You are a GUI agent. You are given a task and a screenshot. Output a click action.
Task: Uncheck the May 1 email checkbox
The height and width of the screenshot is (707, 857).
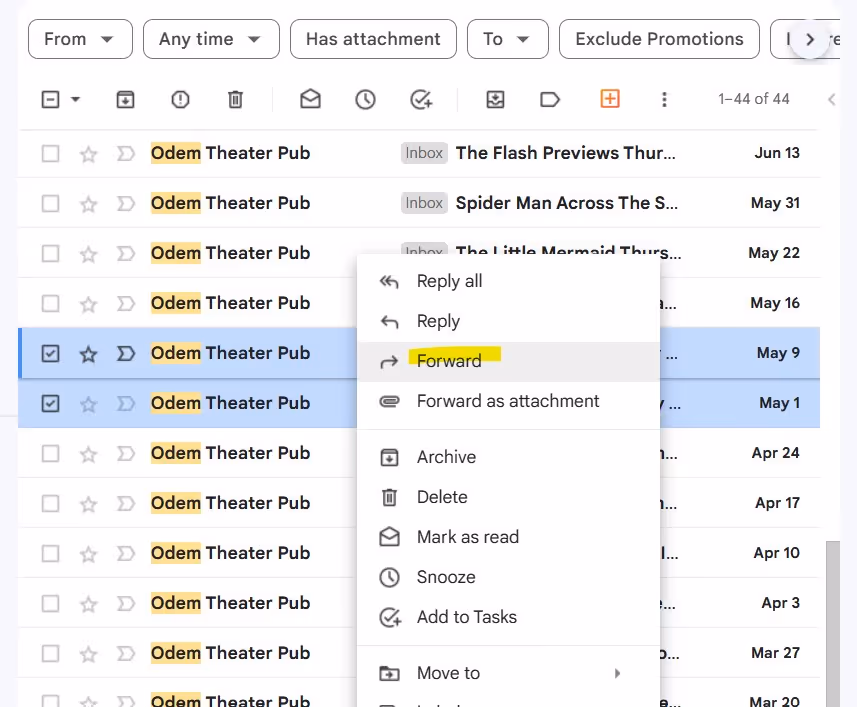coord(50,403)
